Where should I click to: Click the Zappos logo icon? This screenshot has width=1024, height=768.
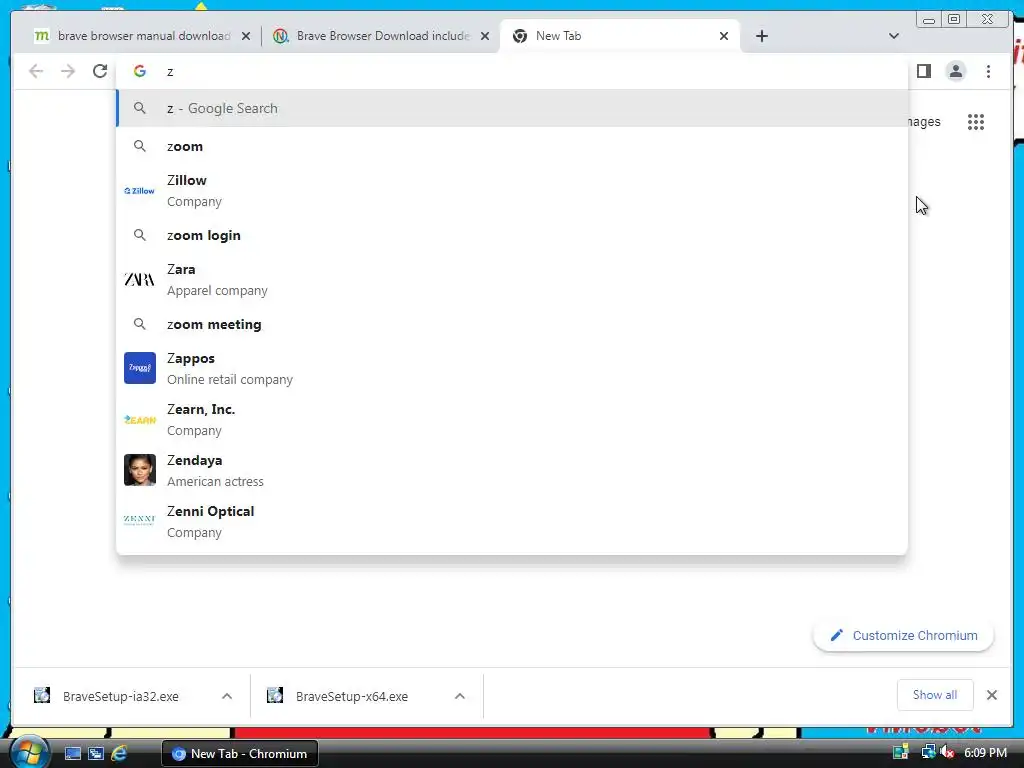(140, 368)
